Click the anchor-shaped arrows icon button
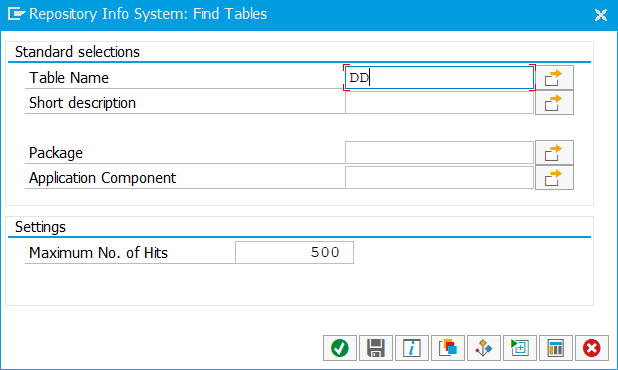618x370 pixels. (484, 348)
